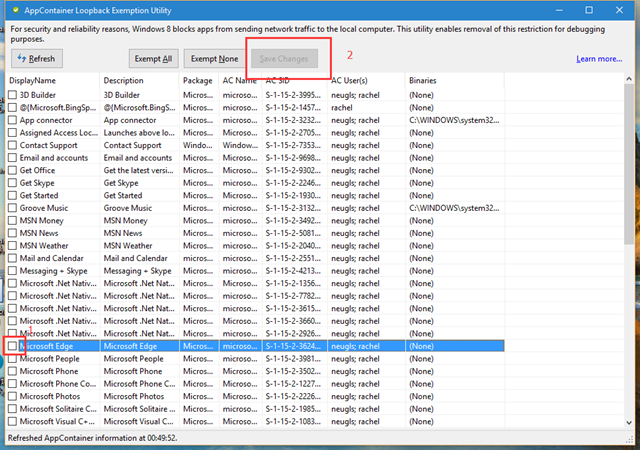This screenshot has height=450, width=640.
Task: Click Microsoft Solitaire C... row name
Action: pos(58,409)
